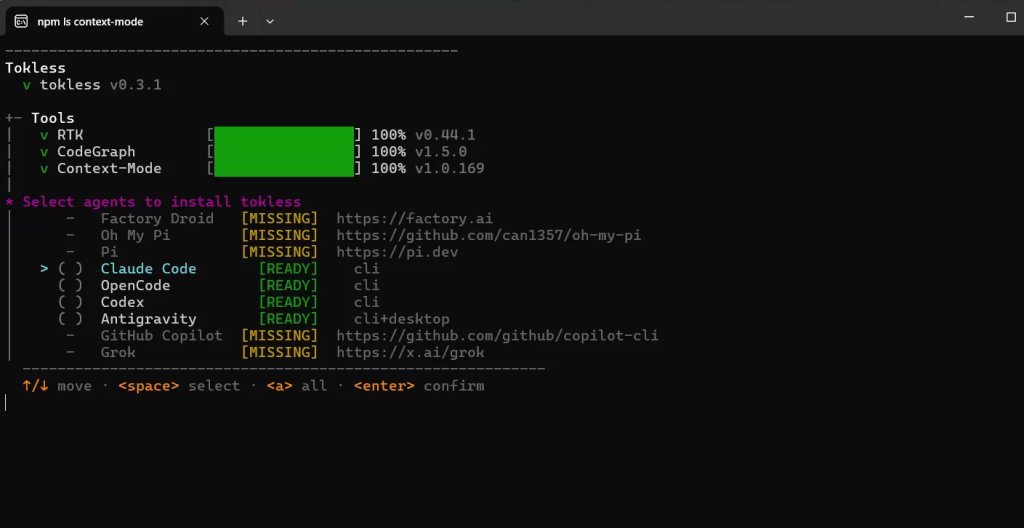Screen dimensions: 1024x528
Task: Toggle the Codex checkbox
Action: coord(71,303)
